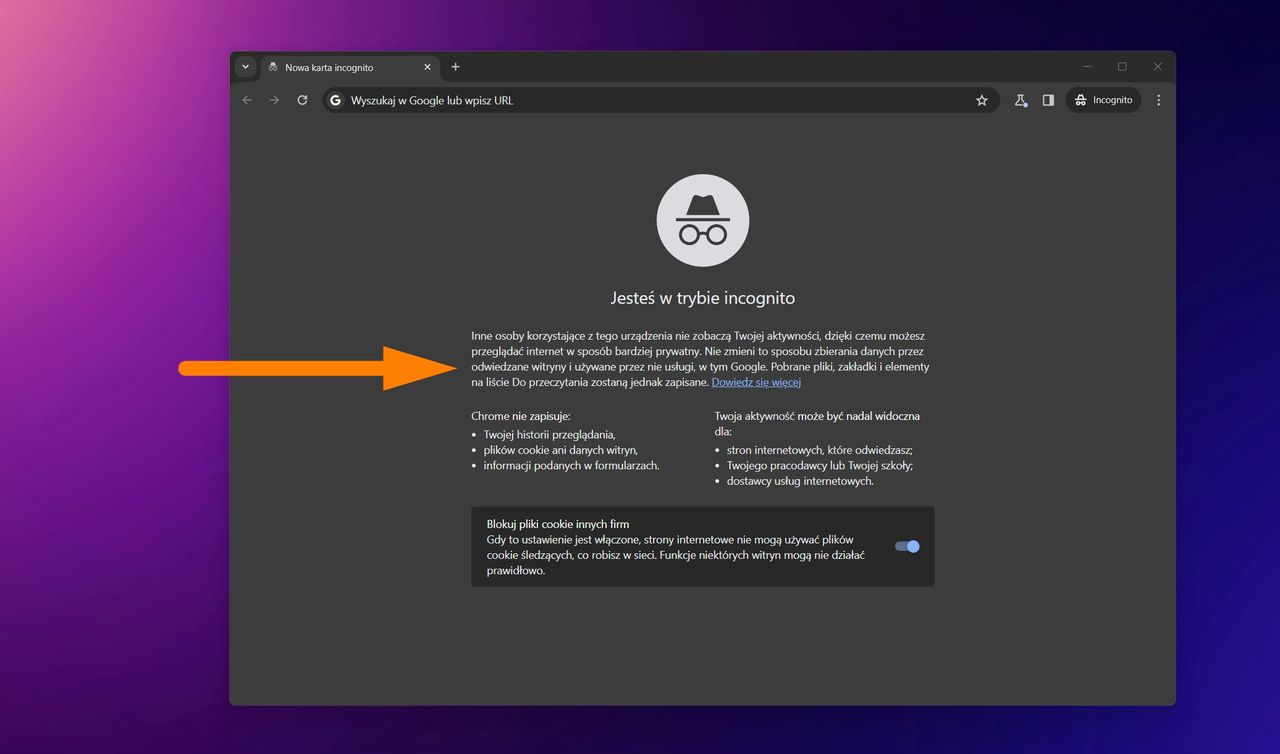The height and width of the screenshot is (754, 1280).
Task: Focus the Wyszukaj w Google address bar
Action: [661, 100]
